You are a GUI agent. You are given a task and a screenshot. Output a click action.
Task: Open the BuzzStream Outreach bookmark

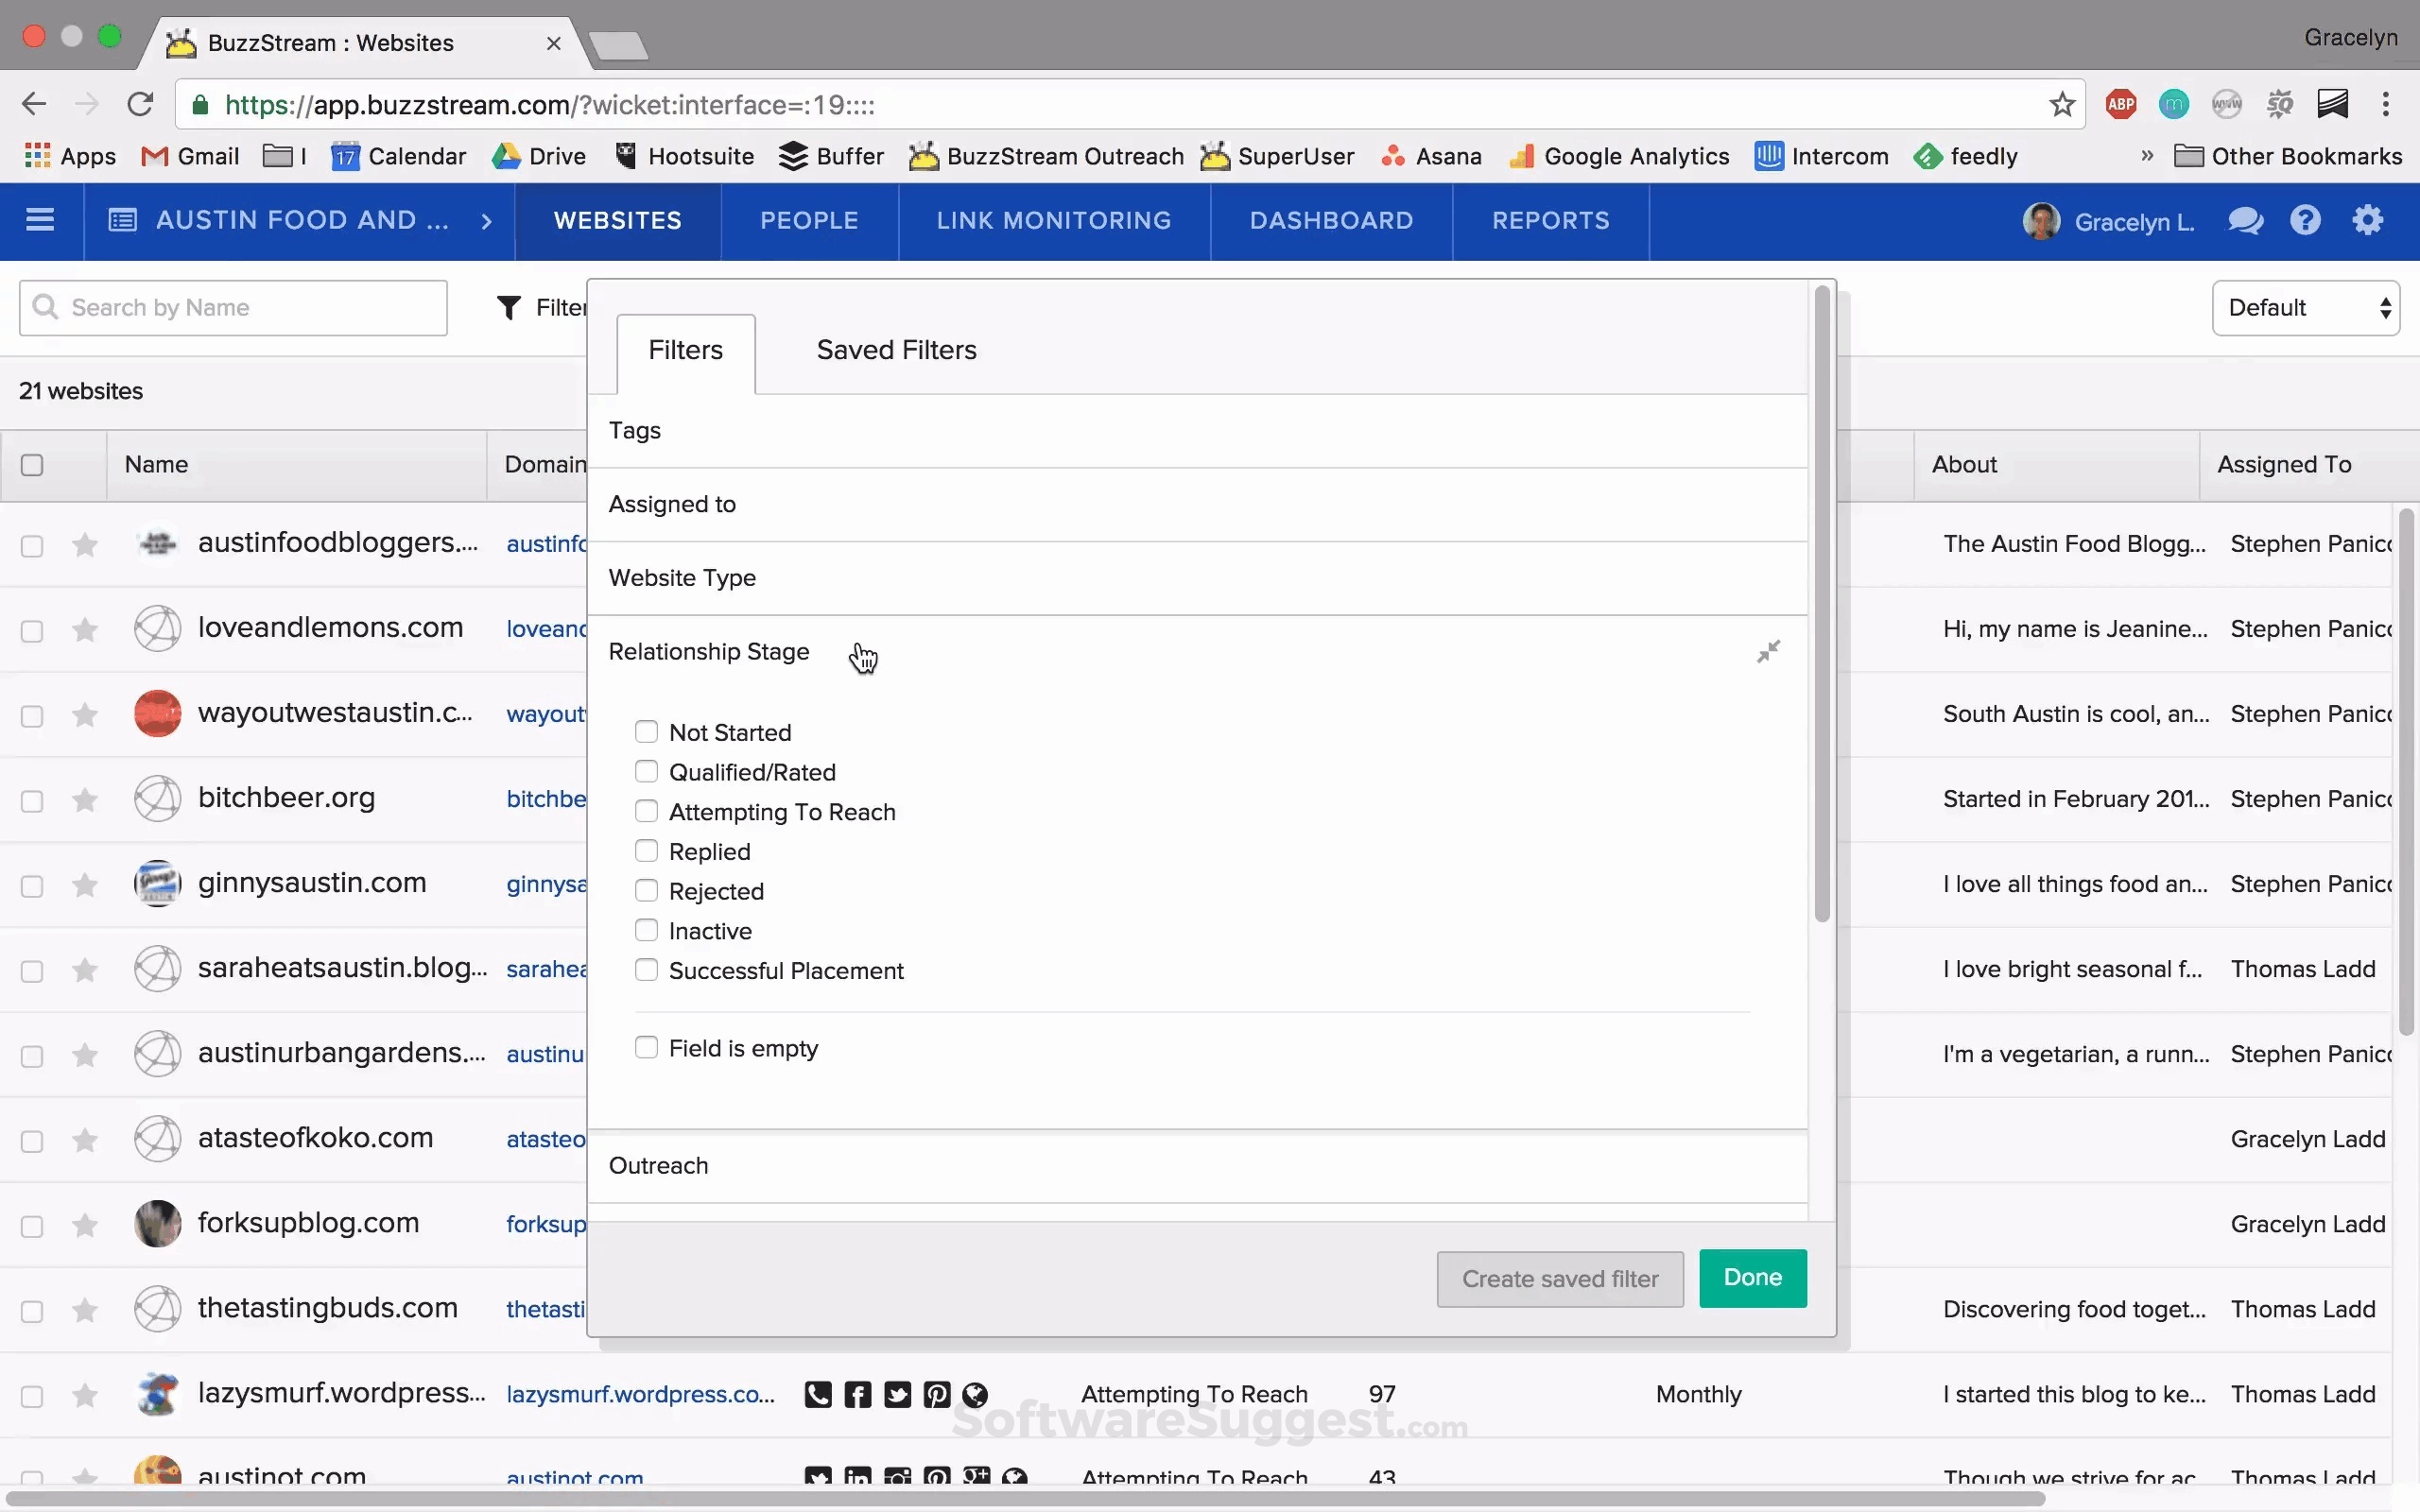tap(1045, 156)
